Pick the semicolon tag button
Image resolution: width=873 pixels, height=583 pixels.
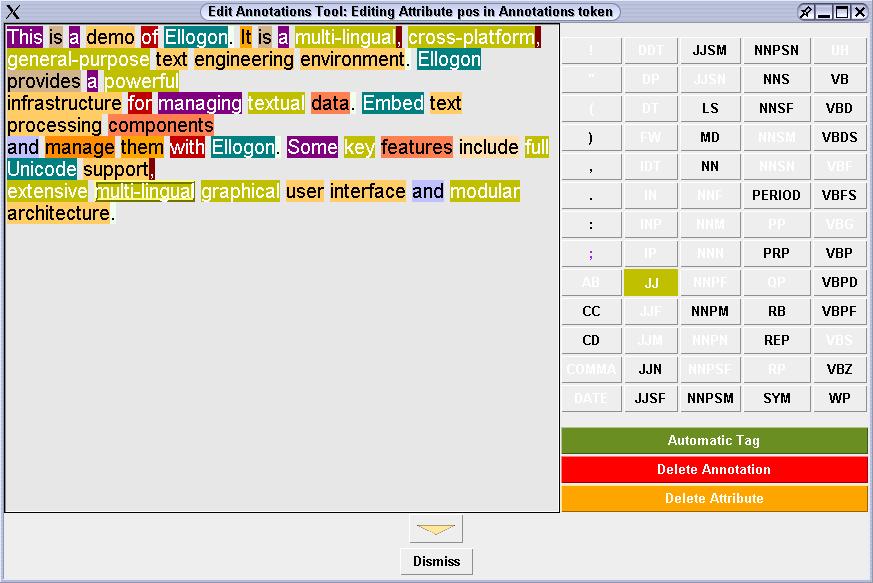pos(591,253)
